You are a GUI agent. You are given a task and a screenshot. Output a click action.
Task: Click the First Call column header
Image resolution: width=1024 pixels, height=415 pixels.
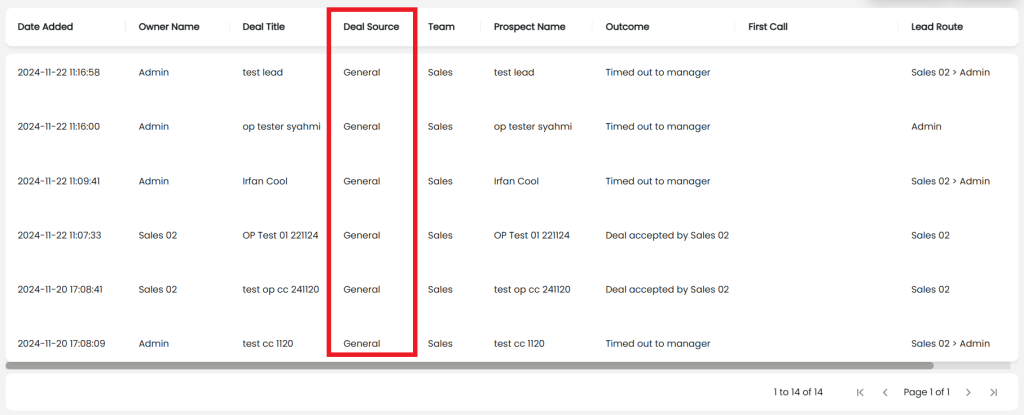(768, 27)
